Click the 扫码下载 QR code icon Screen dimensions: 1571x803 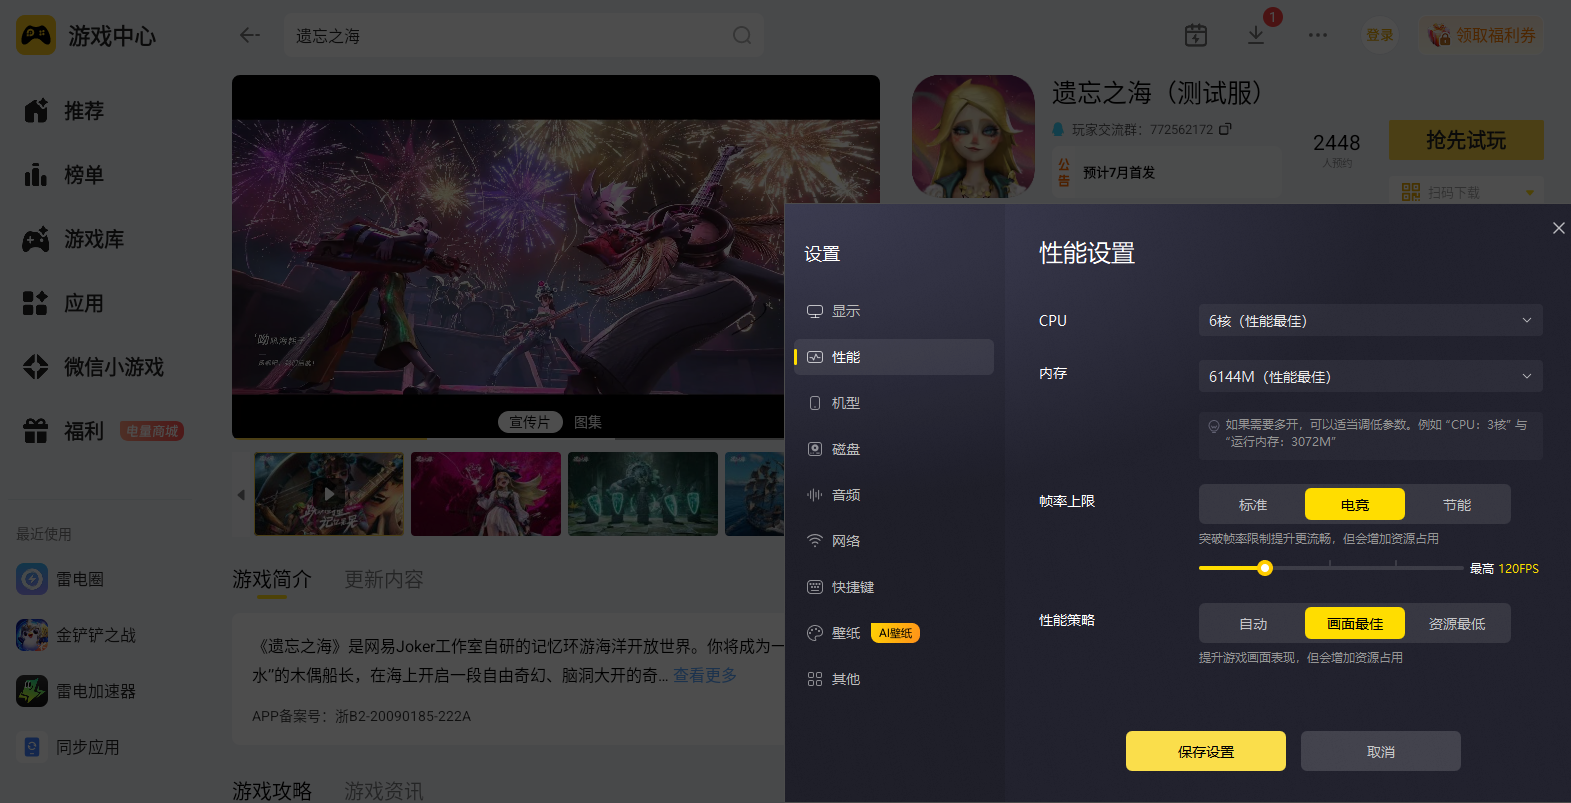[x=1411, y=192]
